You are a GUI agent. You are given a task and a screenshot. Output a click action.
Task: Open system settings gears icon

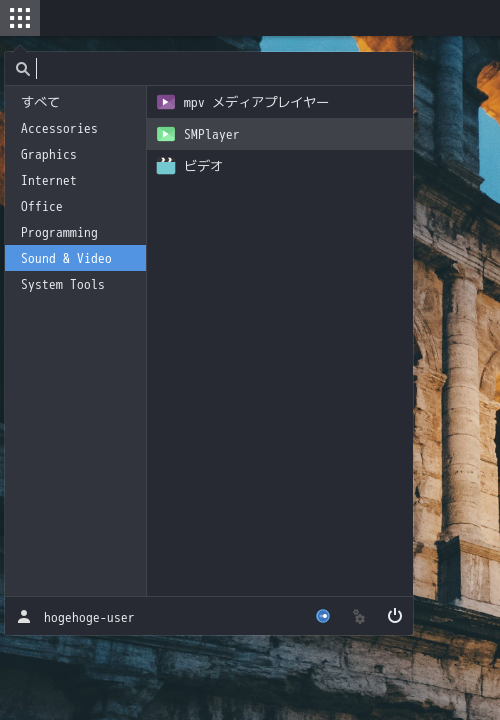tap(359, 616)
